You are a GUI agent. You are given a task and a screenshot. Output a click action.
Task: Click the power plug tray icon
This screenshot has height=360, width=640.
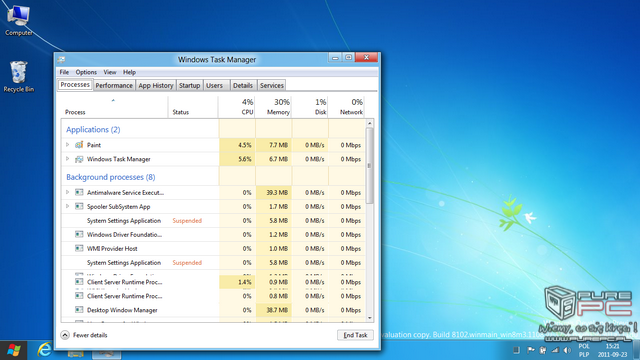click(543, 350)
